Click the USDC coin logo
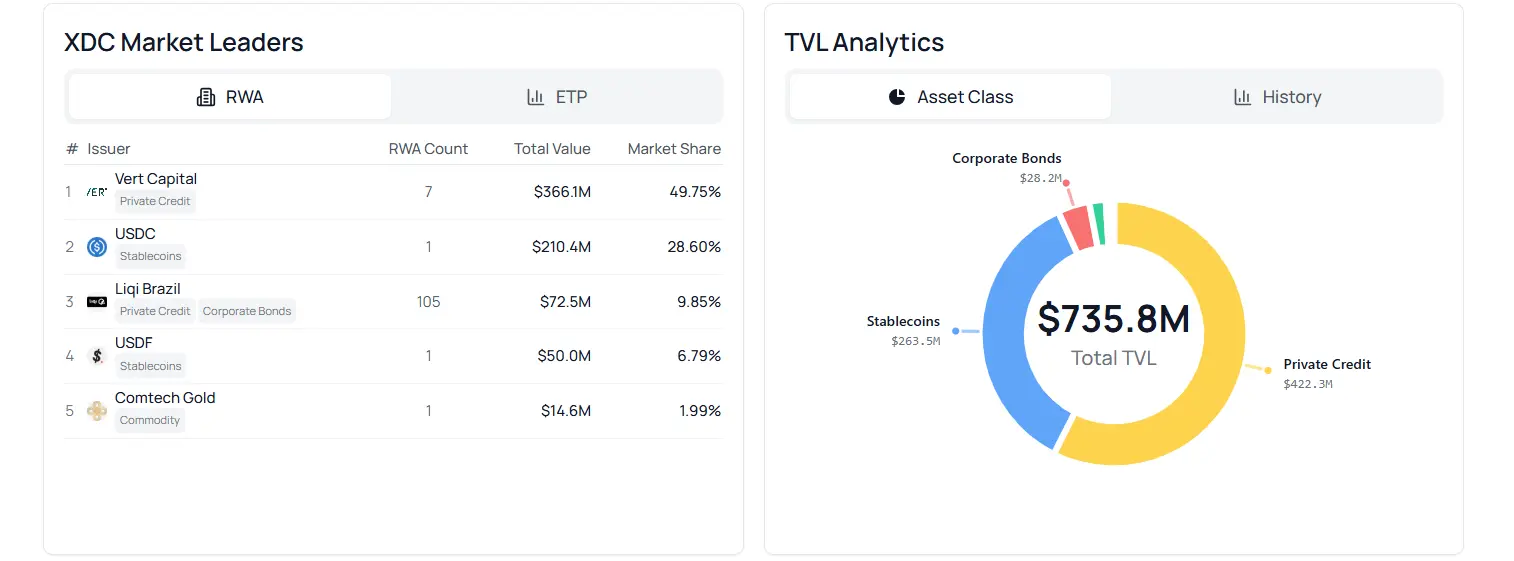 point(97,246)
